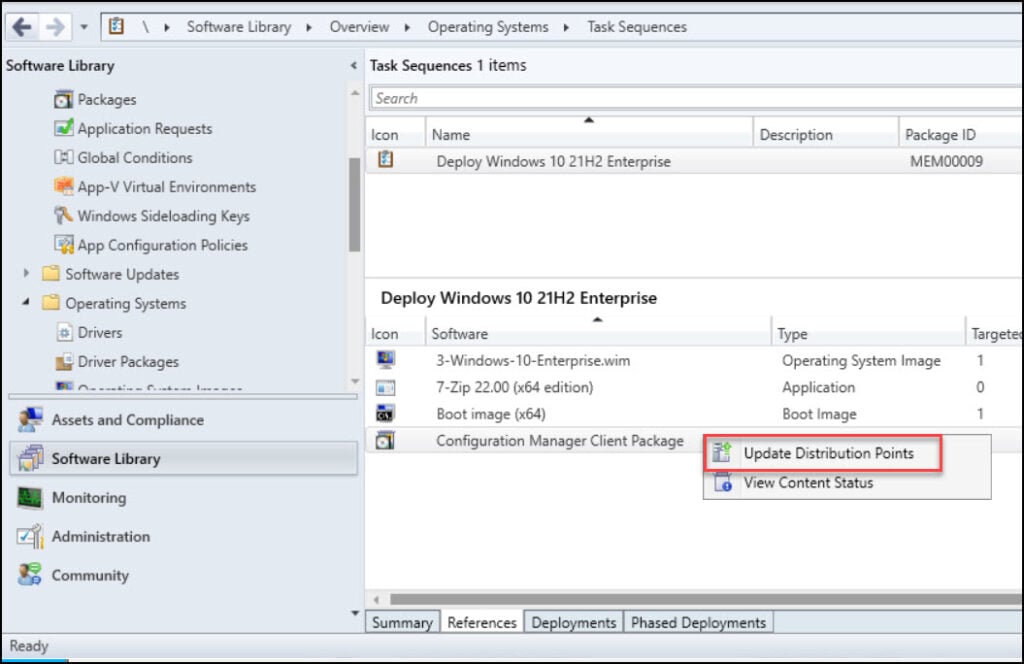This screenshot has width=1024, height=664.
Task: Select Application Requests in the tree
Action: pos(145,129)
